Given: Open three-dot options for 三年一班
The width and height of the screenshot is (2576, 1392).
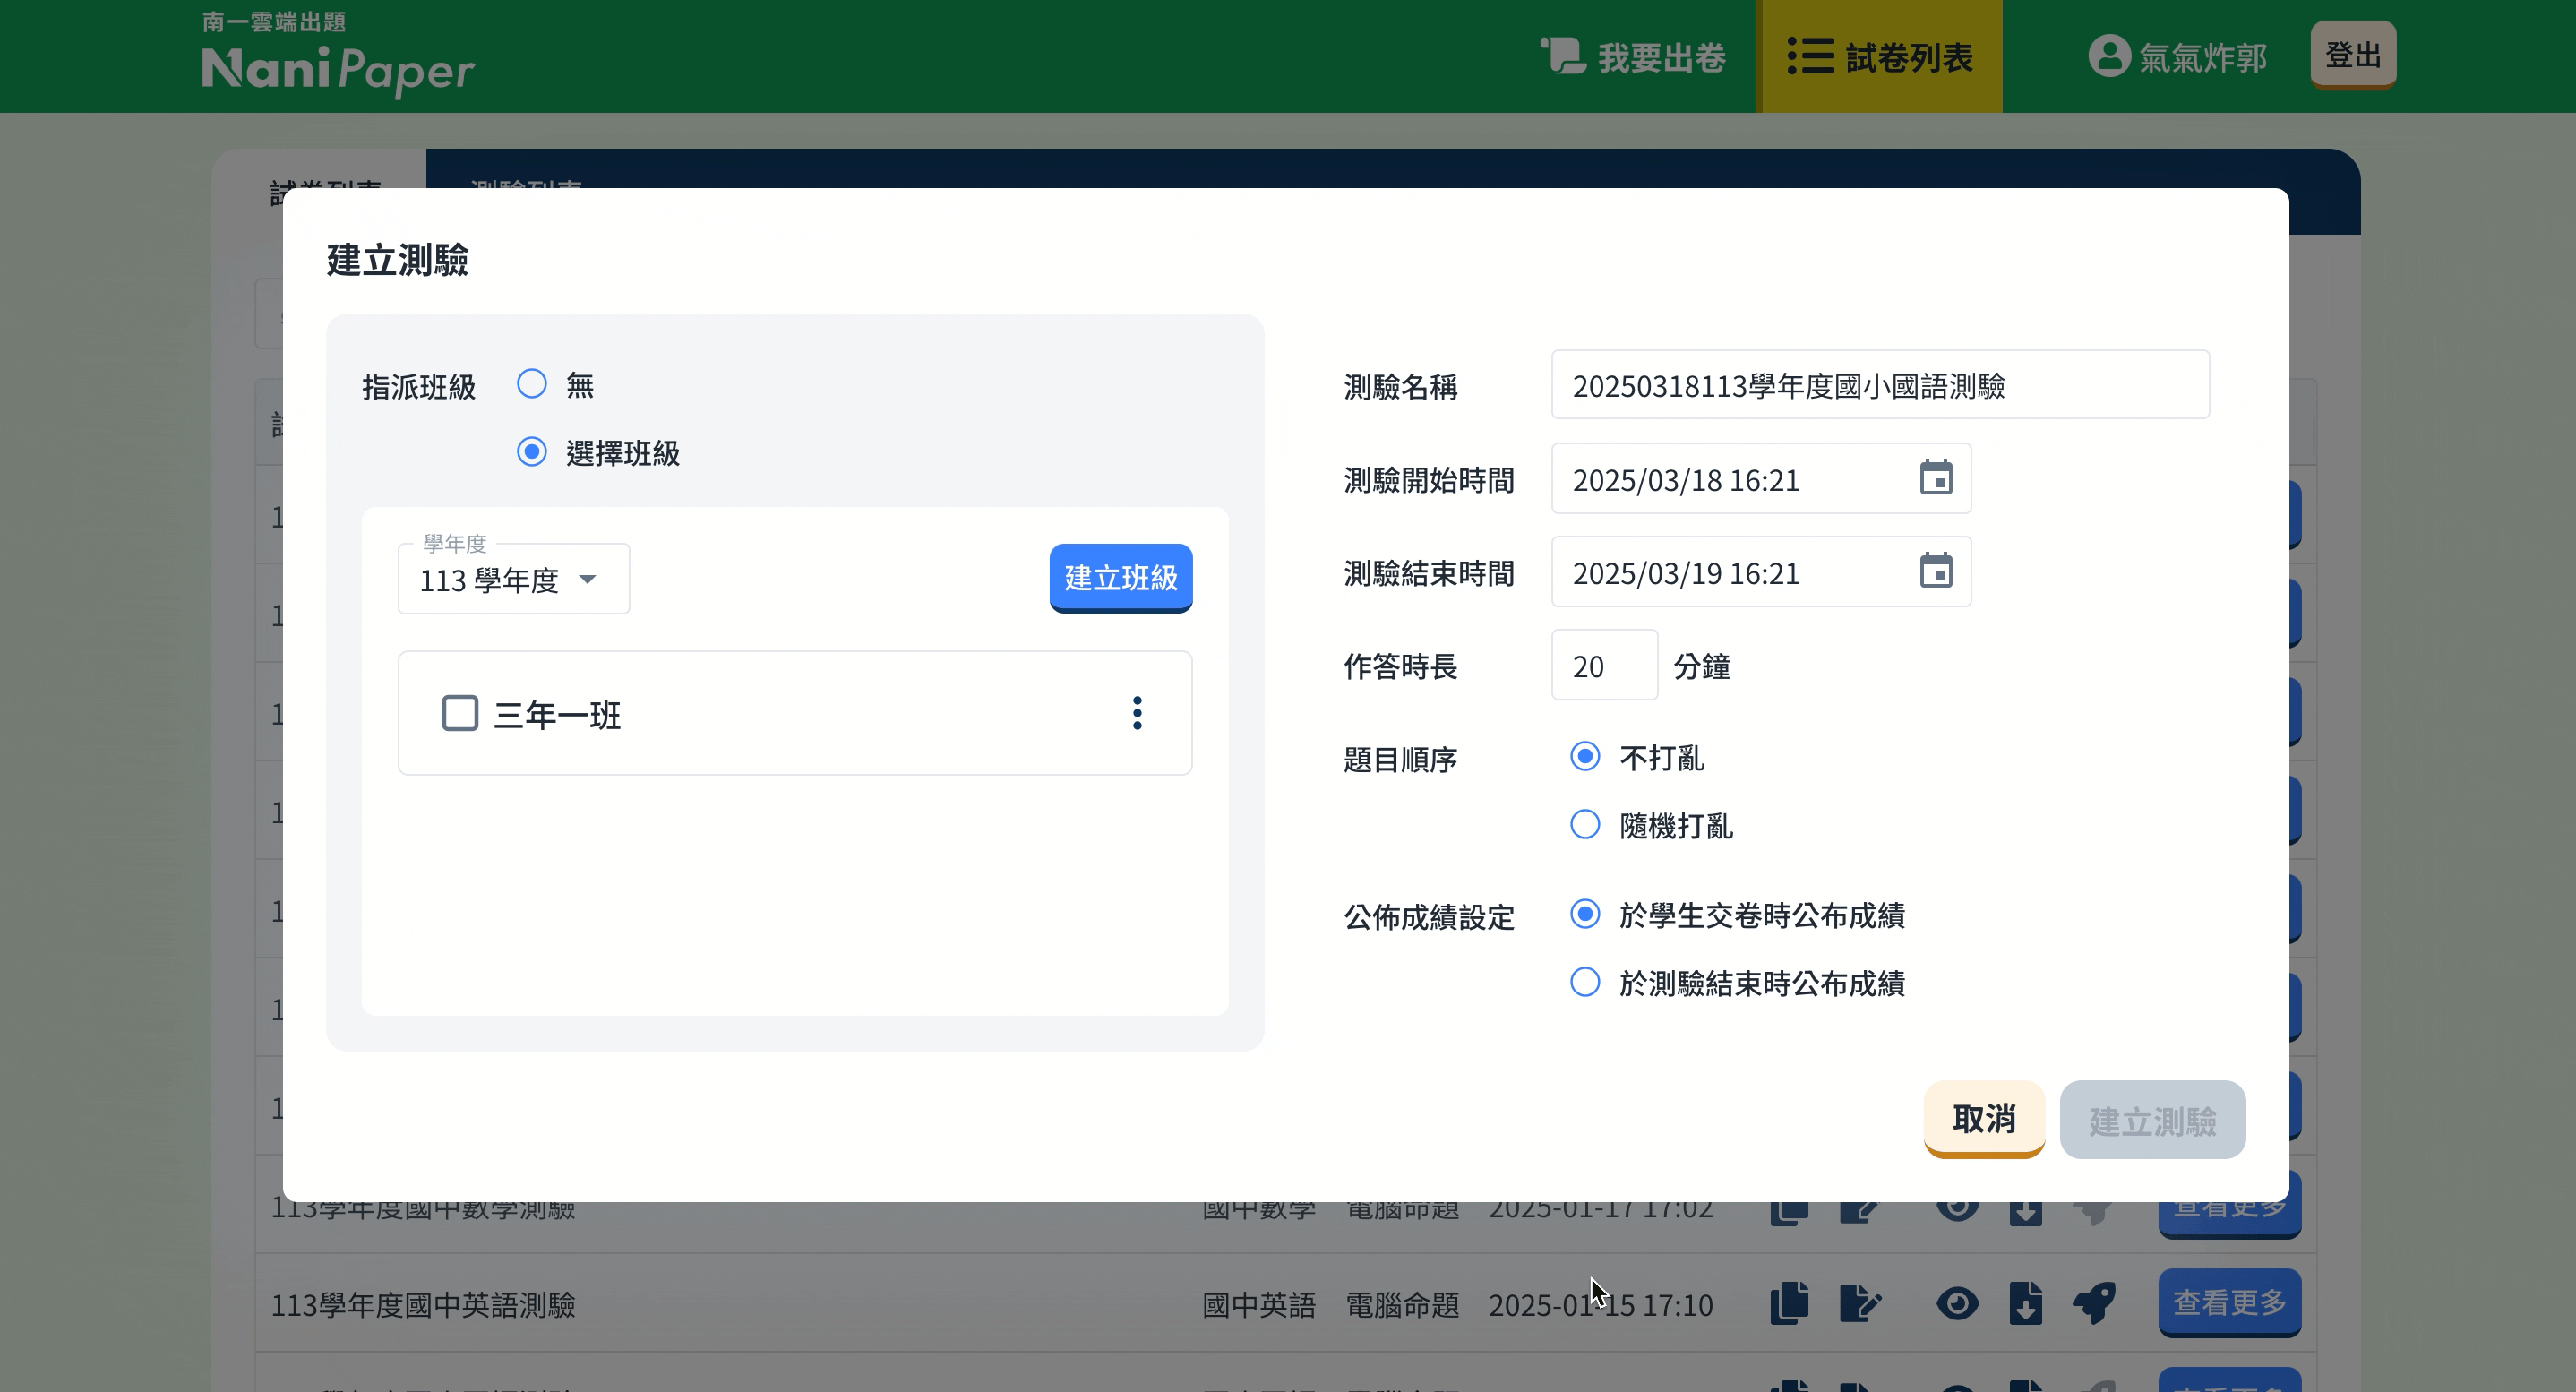Looking at the screenshot, I should (x=1137, y=713).
